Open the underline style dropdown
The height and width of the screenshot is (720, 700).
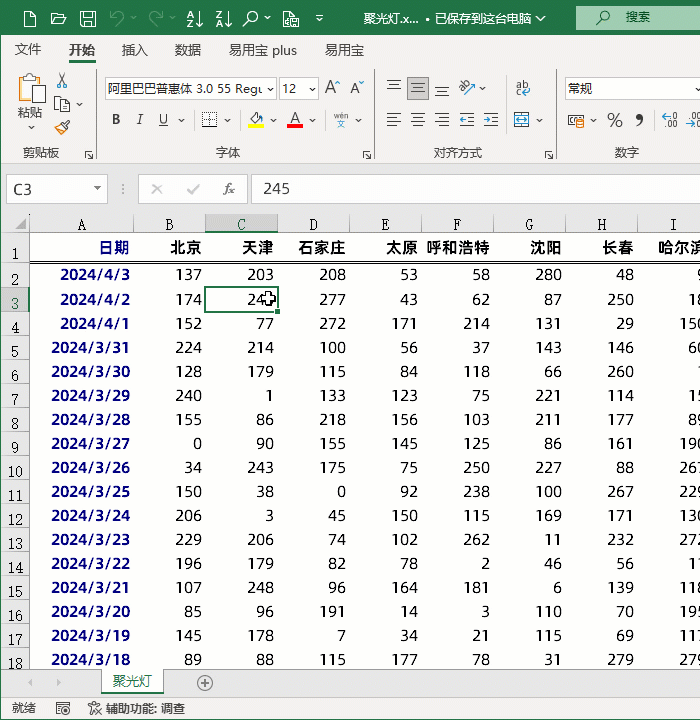pos(181,120)
